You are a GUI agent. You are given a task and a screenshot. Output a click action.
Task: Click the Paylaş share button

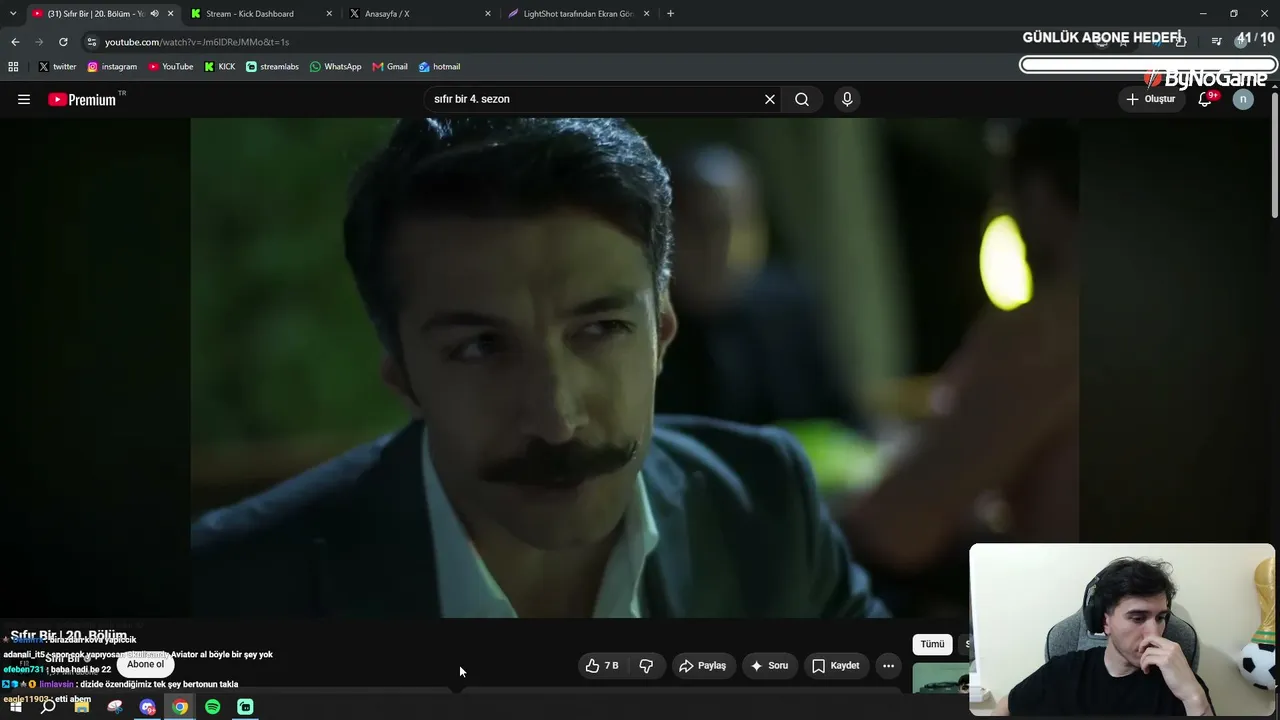703,665
